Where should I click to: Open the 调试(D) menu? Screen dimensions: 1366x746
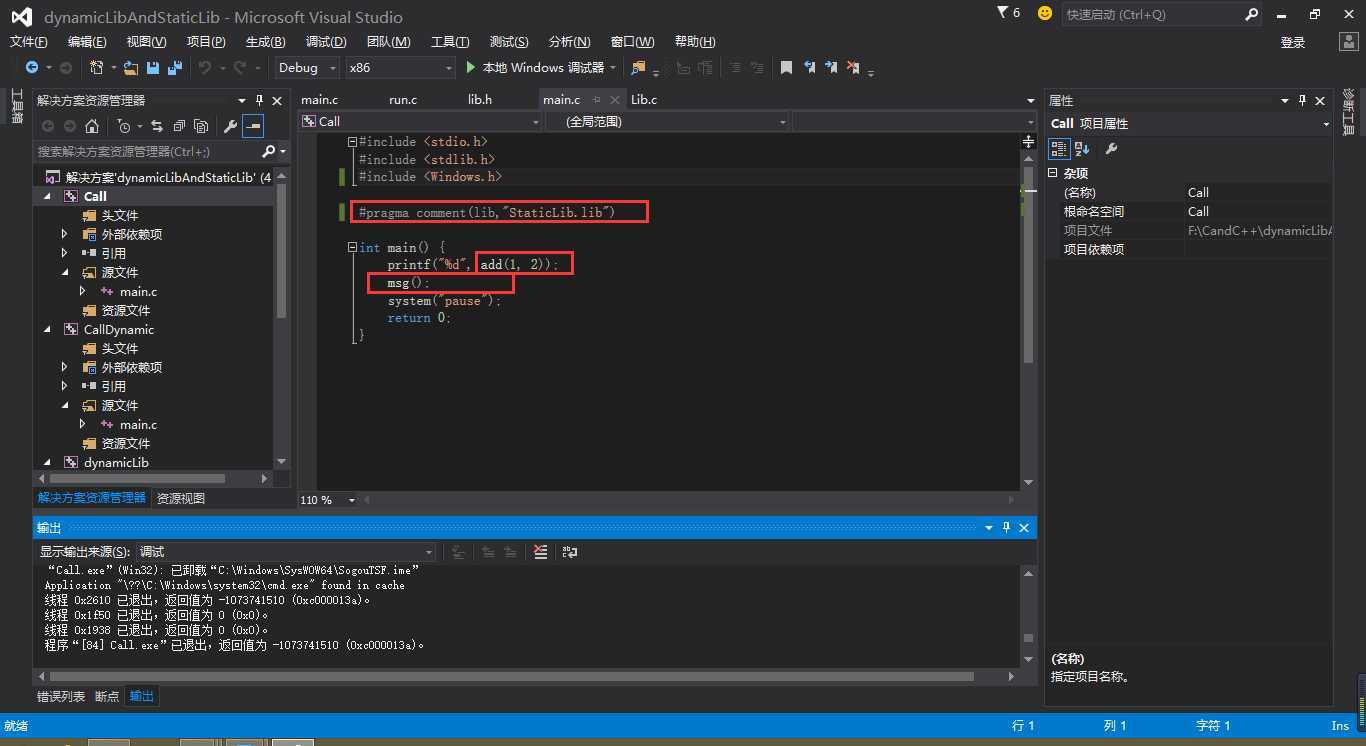[326, 41]
